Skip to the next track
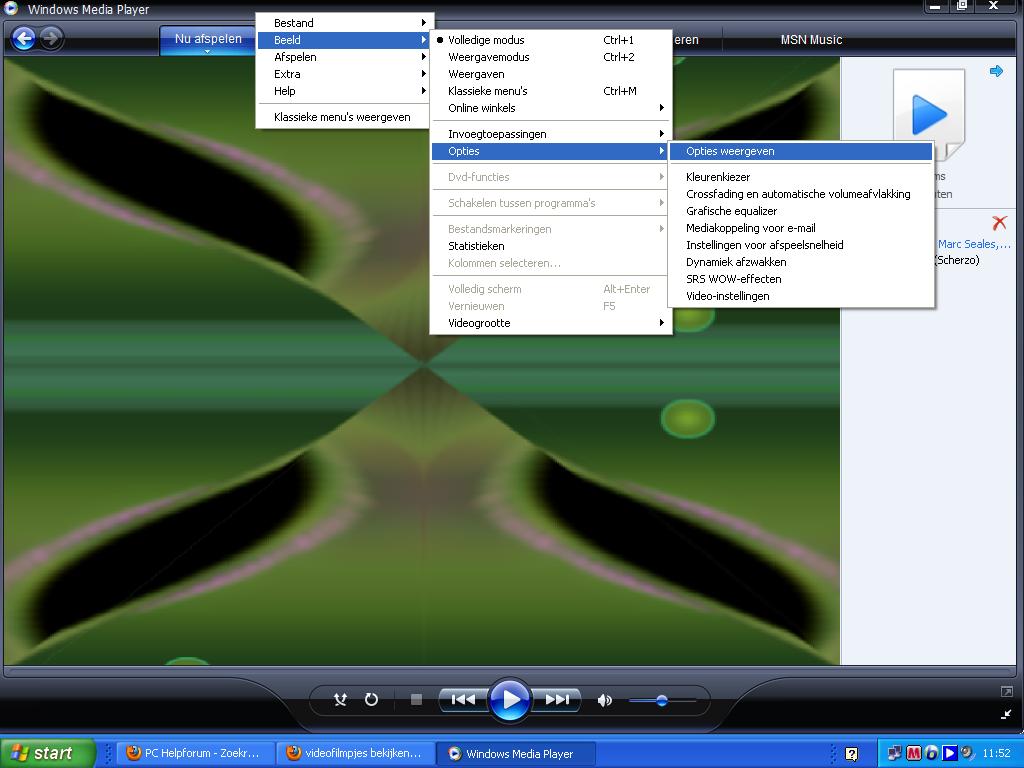The width and height of the screenshot is (1024, 768). (556, 699)
